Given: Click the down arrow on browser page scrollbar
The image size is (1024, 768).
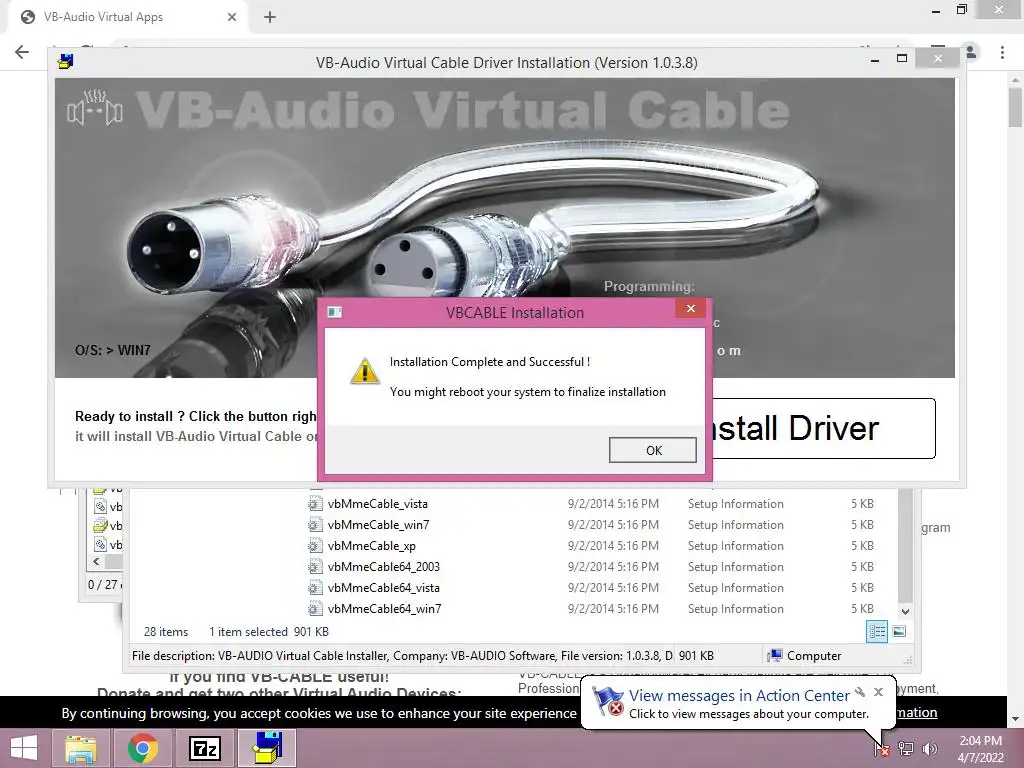Looking at the screenshot, I should click(1015, 718).
